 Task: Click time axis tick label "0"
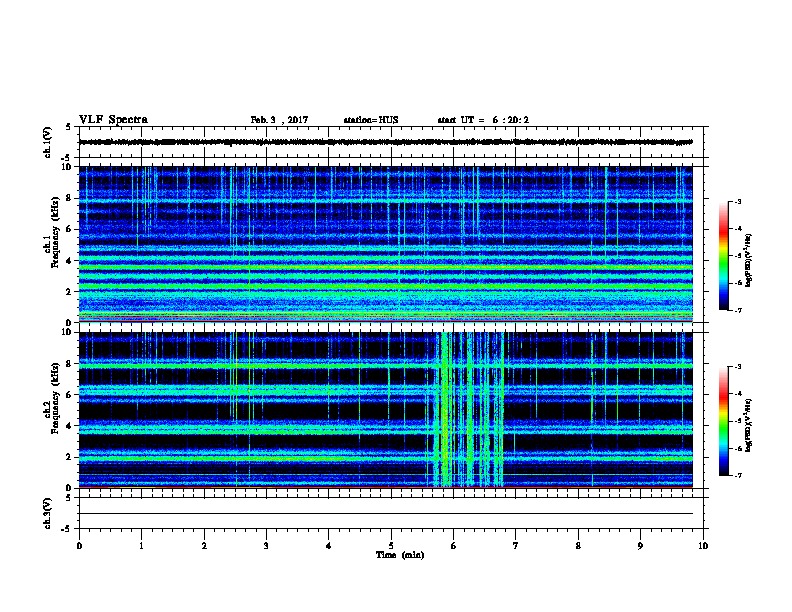(x=79, y=545)
